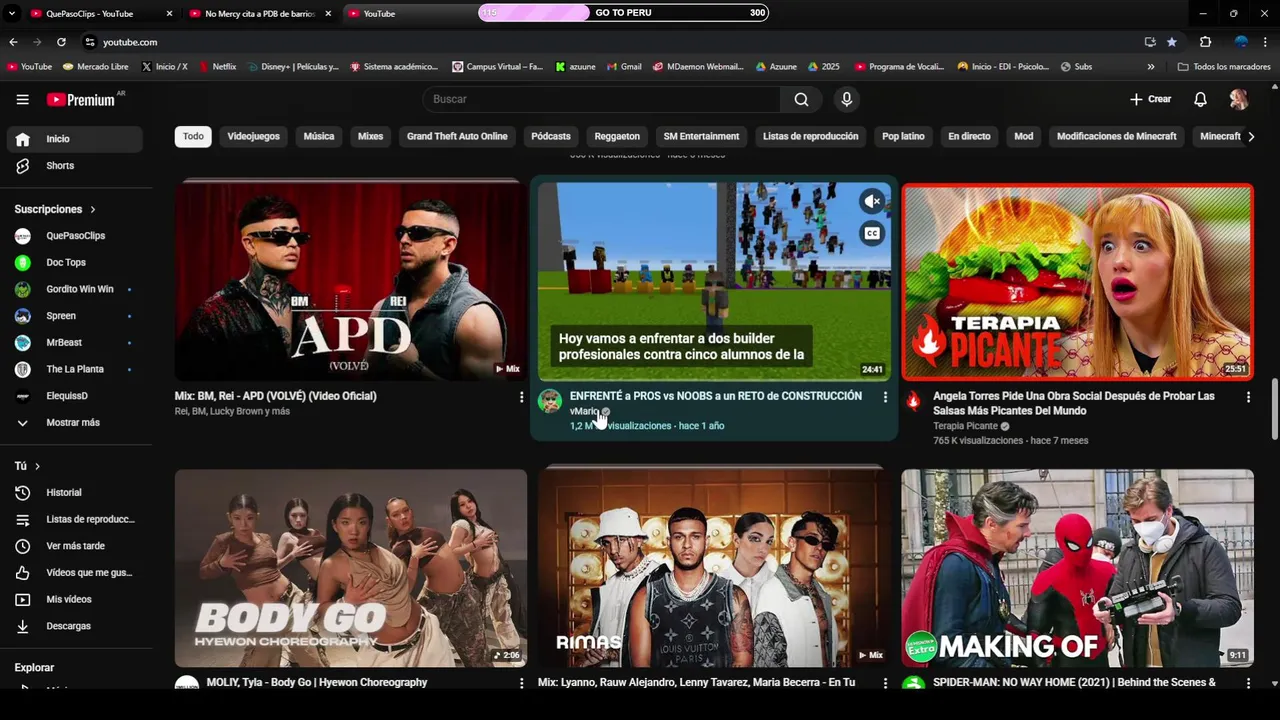Open Spider-Man Making Of thumbnail
This screenshot has width=1280, height=720.
[1077, 568]
